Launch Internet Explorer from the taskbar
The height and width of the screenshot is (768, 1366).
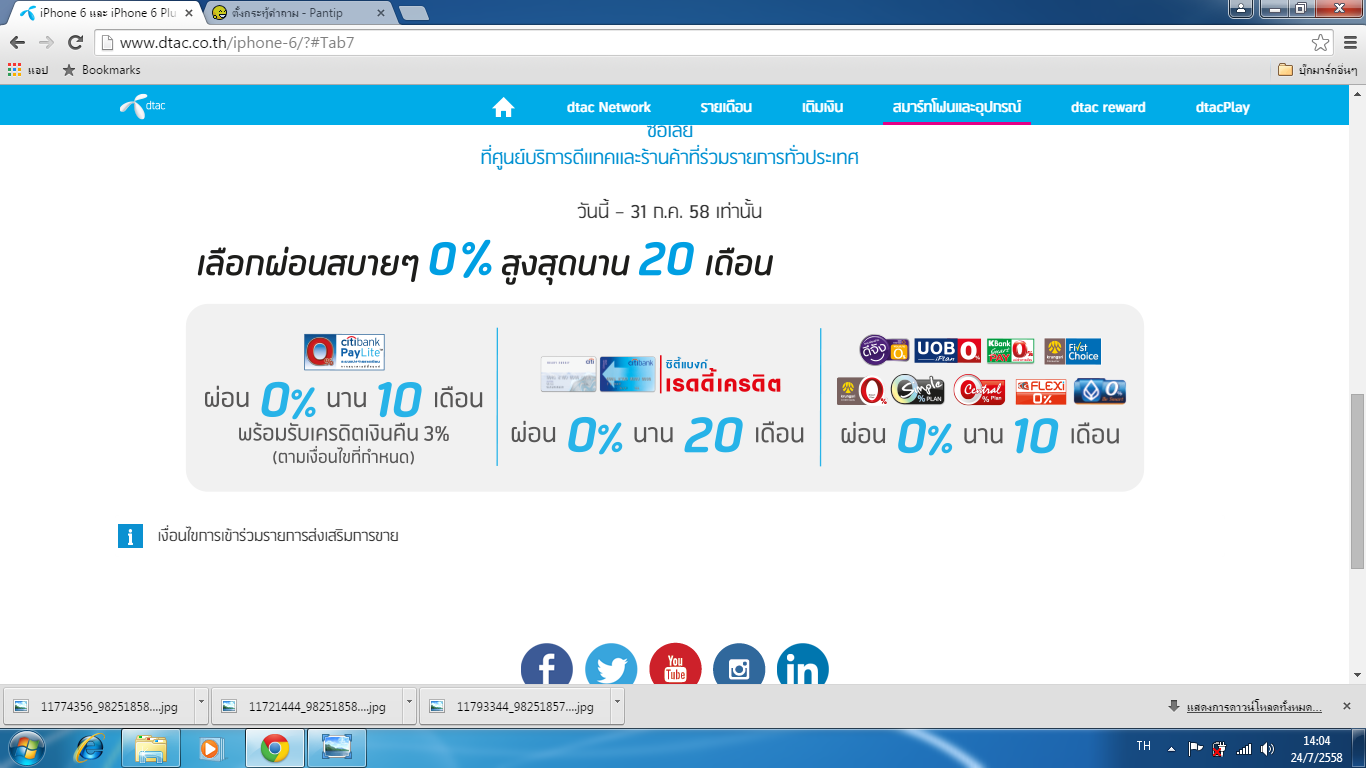click(89, 748)
